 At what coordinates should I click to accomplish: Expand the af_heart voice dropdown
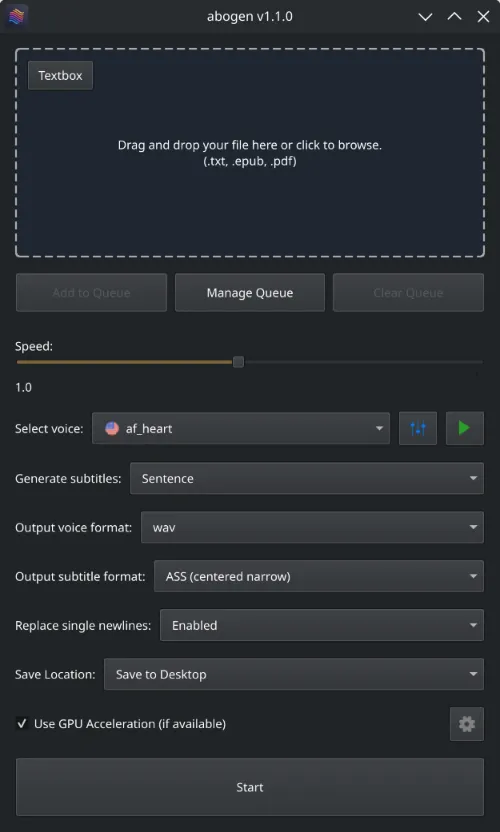point(241,428)
